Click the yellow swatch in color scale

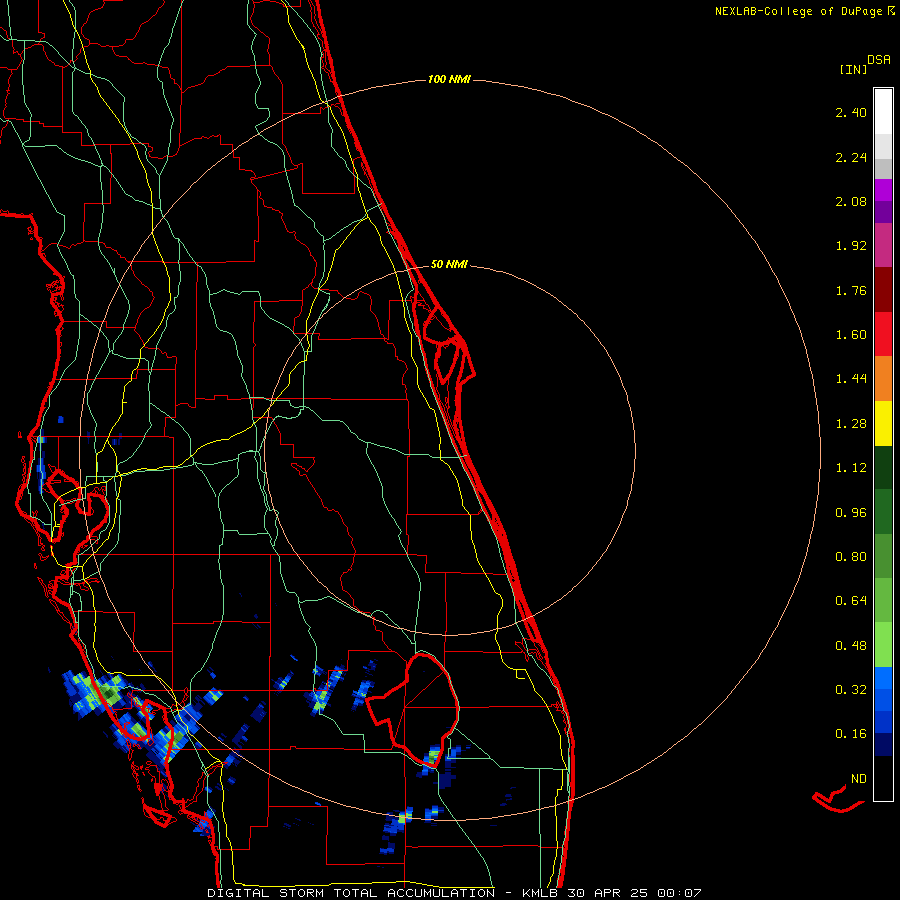(883, 423)
